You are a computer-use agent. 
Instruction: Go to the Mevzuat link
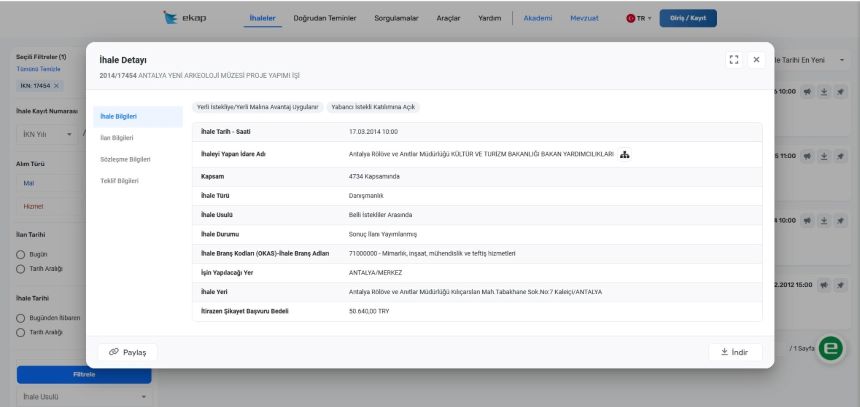coord(584,18)
